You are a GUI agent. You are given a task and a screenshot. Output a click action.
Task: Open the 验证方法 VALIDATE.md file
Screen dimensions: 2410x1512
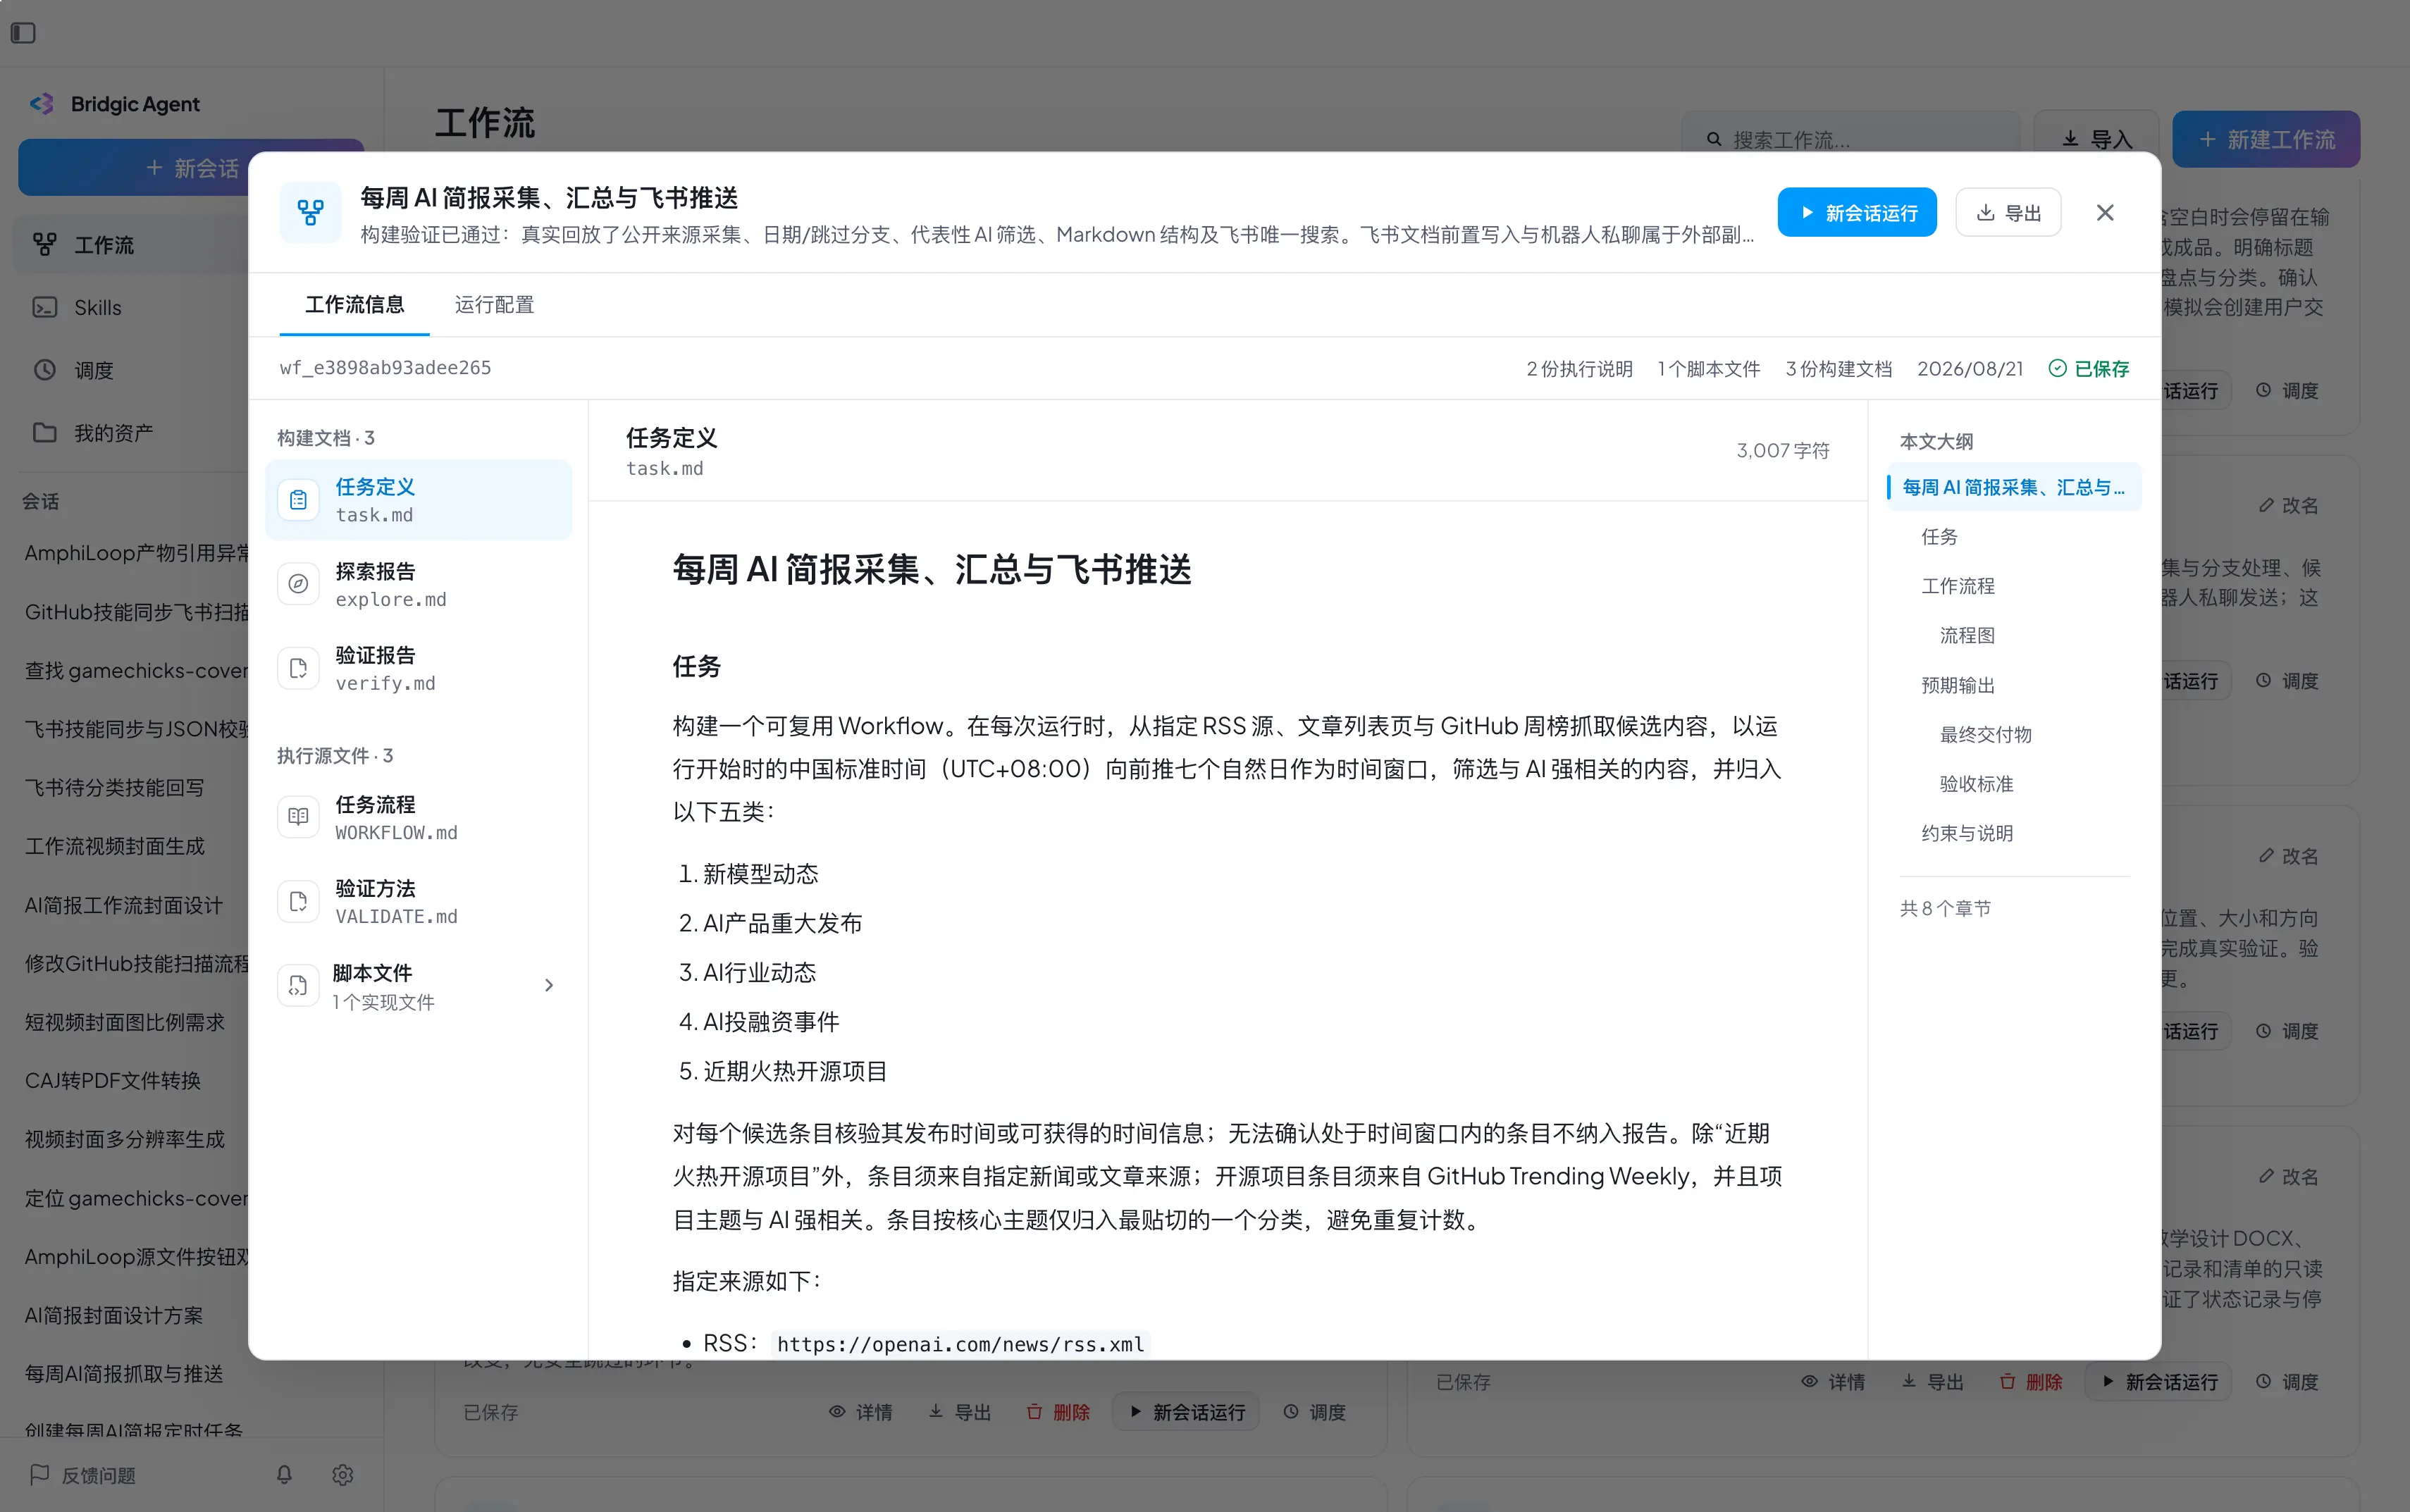(418, 901)
